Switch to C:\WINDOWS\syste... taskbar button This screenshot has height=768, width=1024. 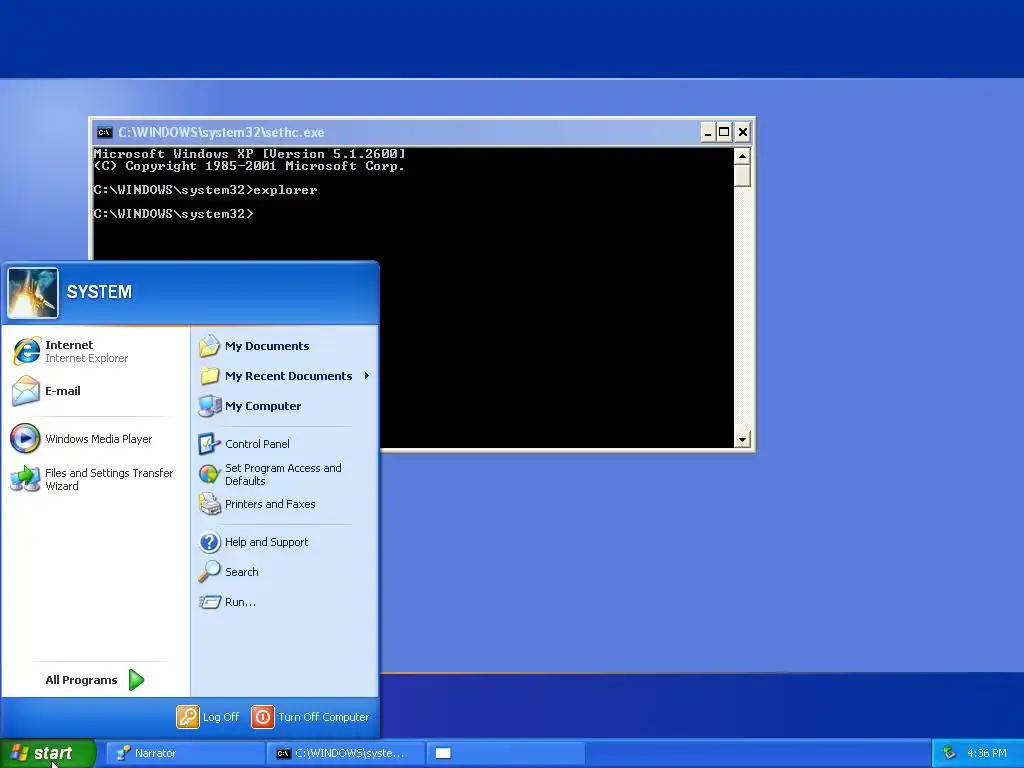(x=345, y=753)
